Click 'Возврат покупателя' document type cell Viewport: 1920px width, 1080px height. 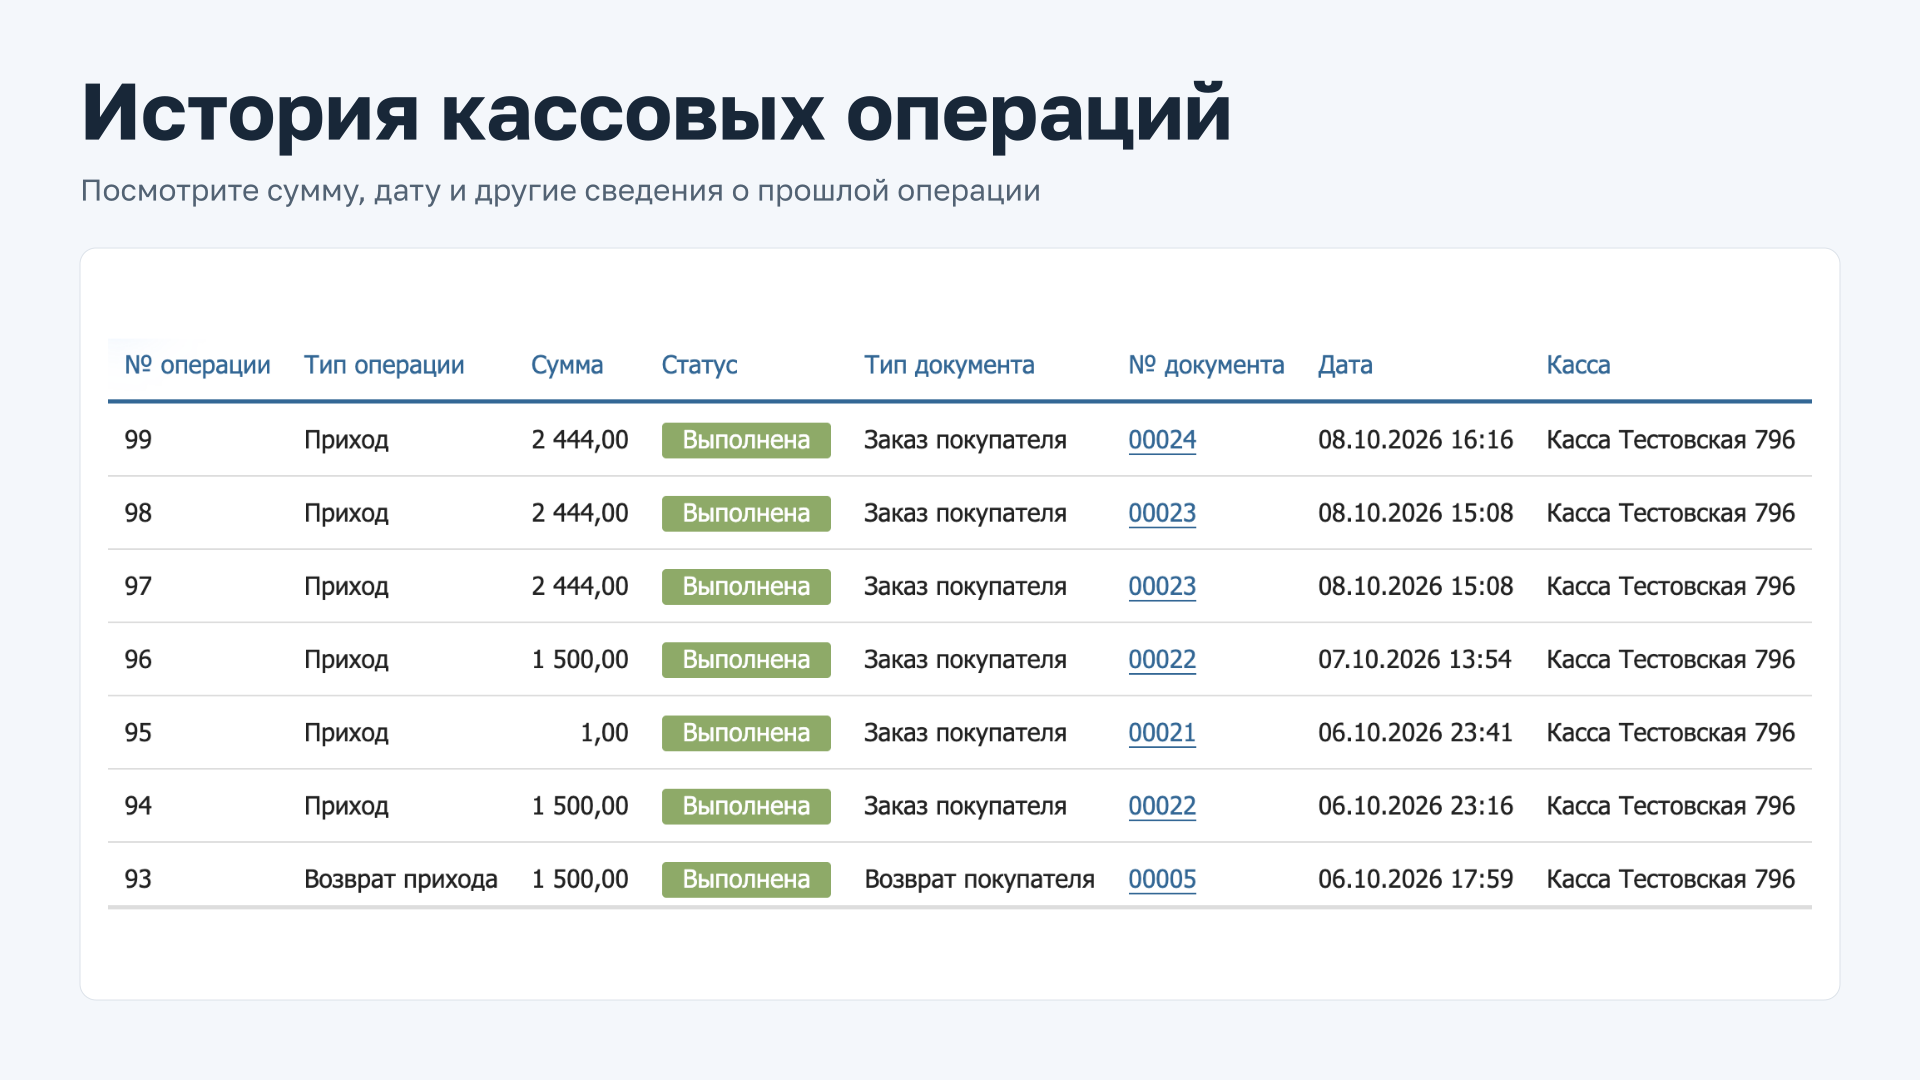(x=979, y=879)
